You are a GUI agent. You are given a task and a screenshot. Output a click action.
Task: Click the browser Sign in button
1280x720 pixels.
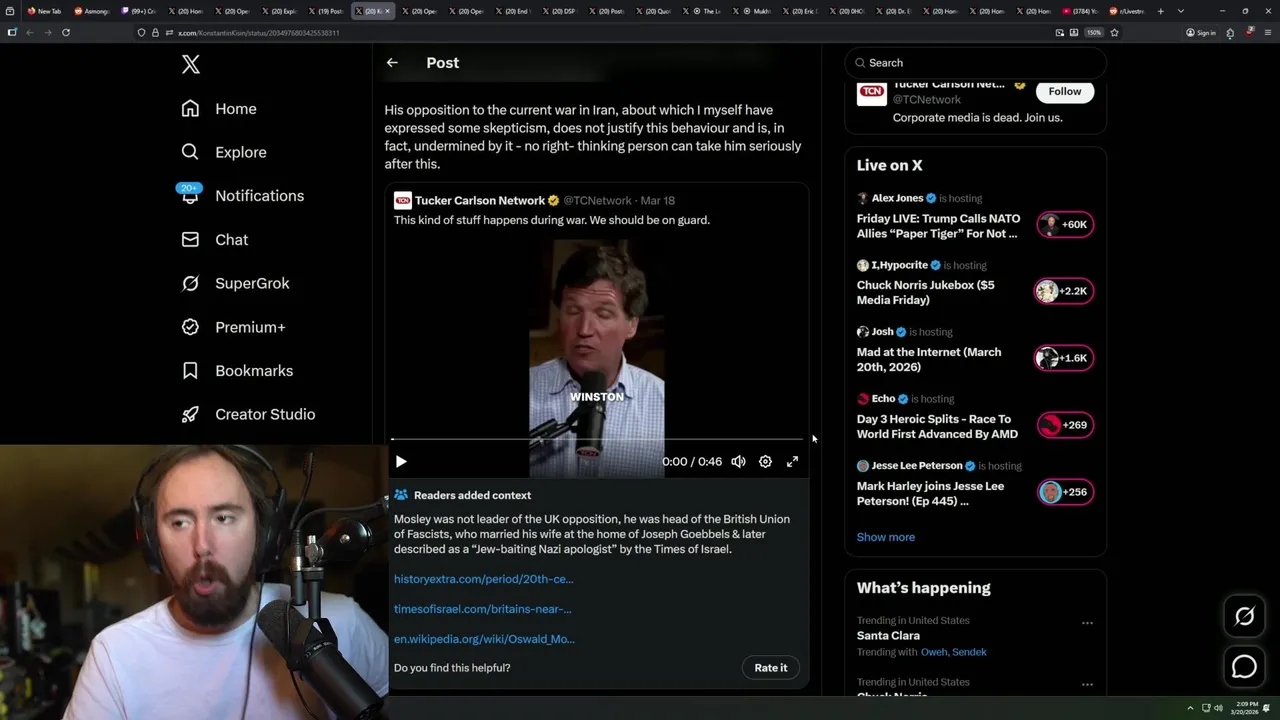tap(1201, 32)
